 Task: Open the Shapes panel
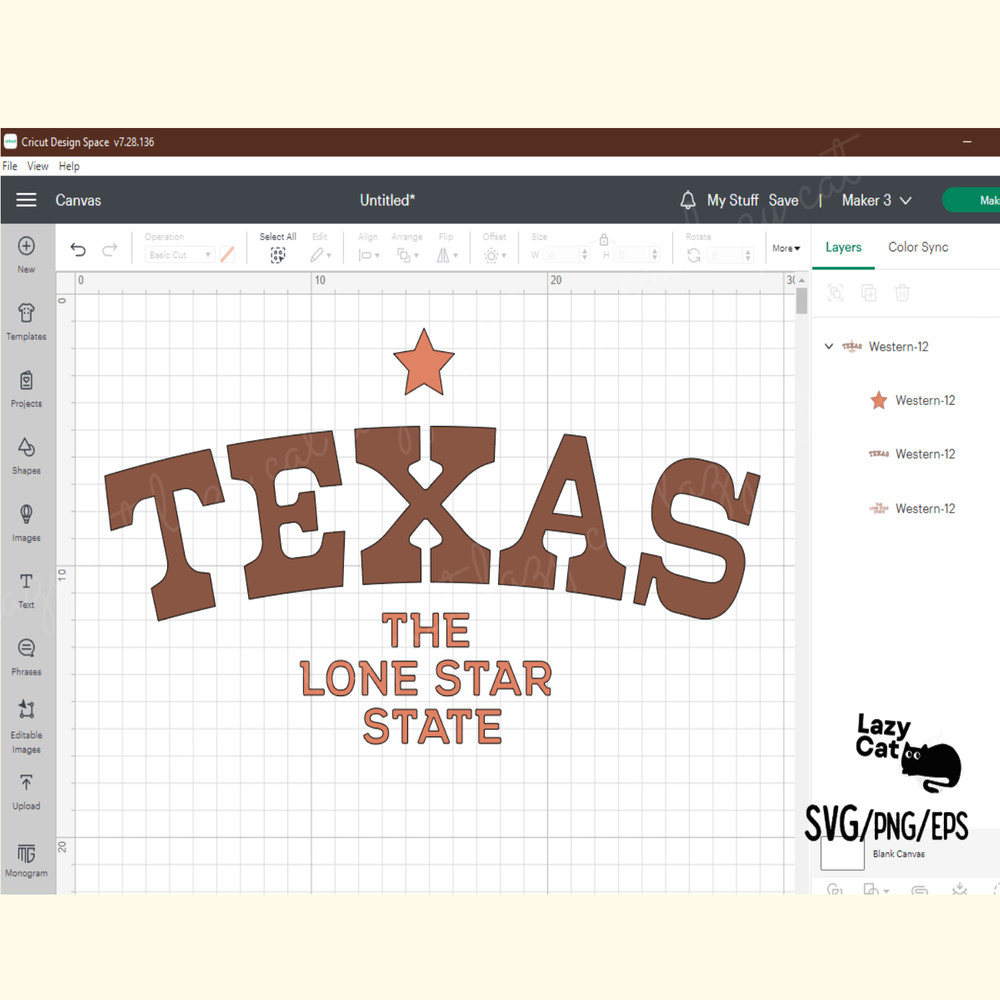tap(26, 453)
